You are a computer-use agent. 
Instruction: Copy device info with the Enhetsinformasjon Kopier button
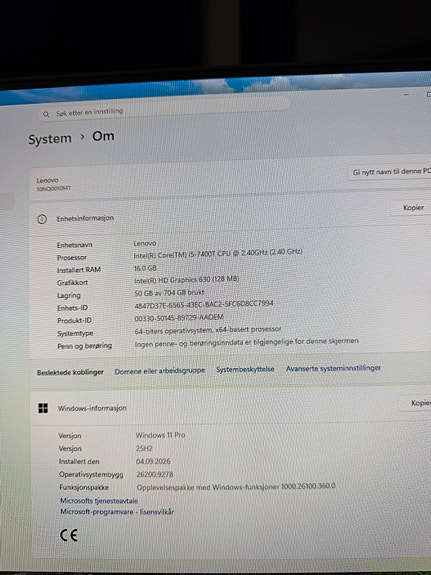(413, 208)
